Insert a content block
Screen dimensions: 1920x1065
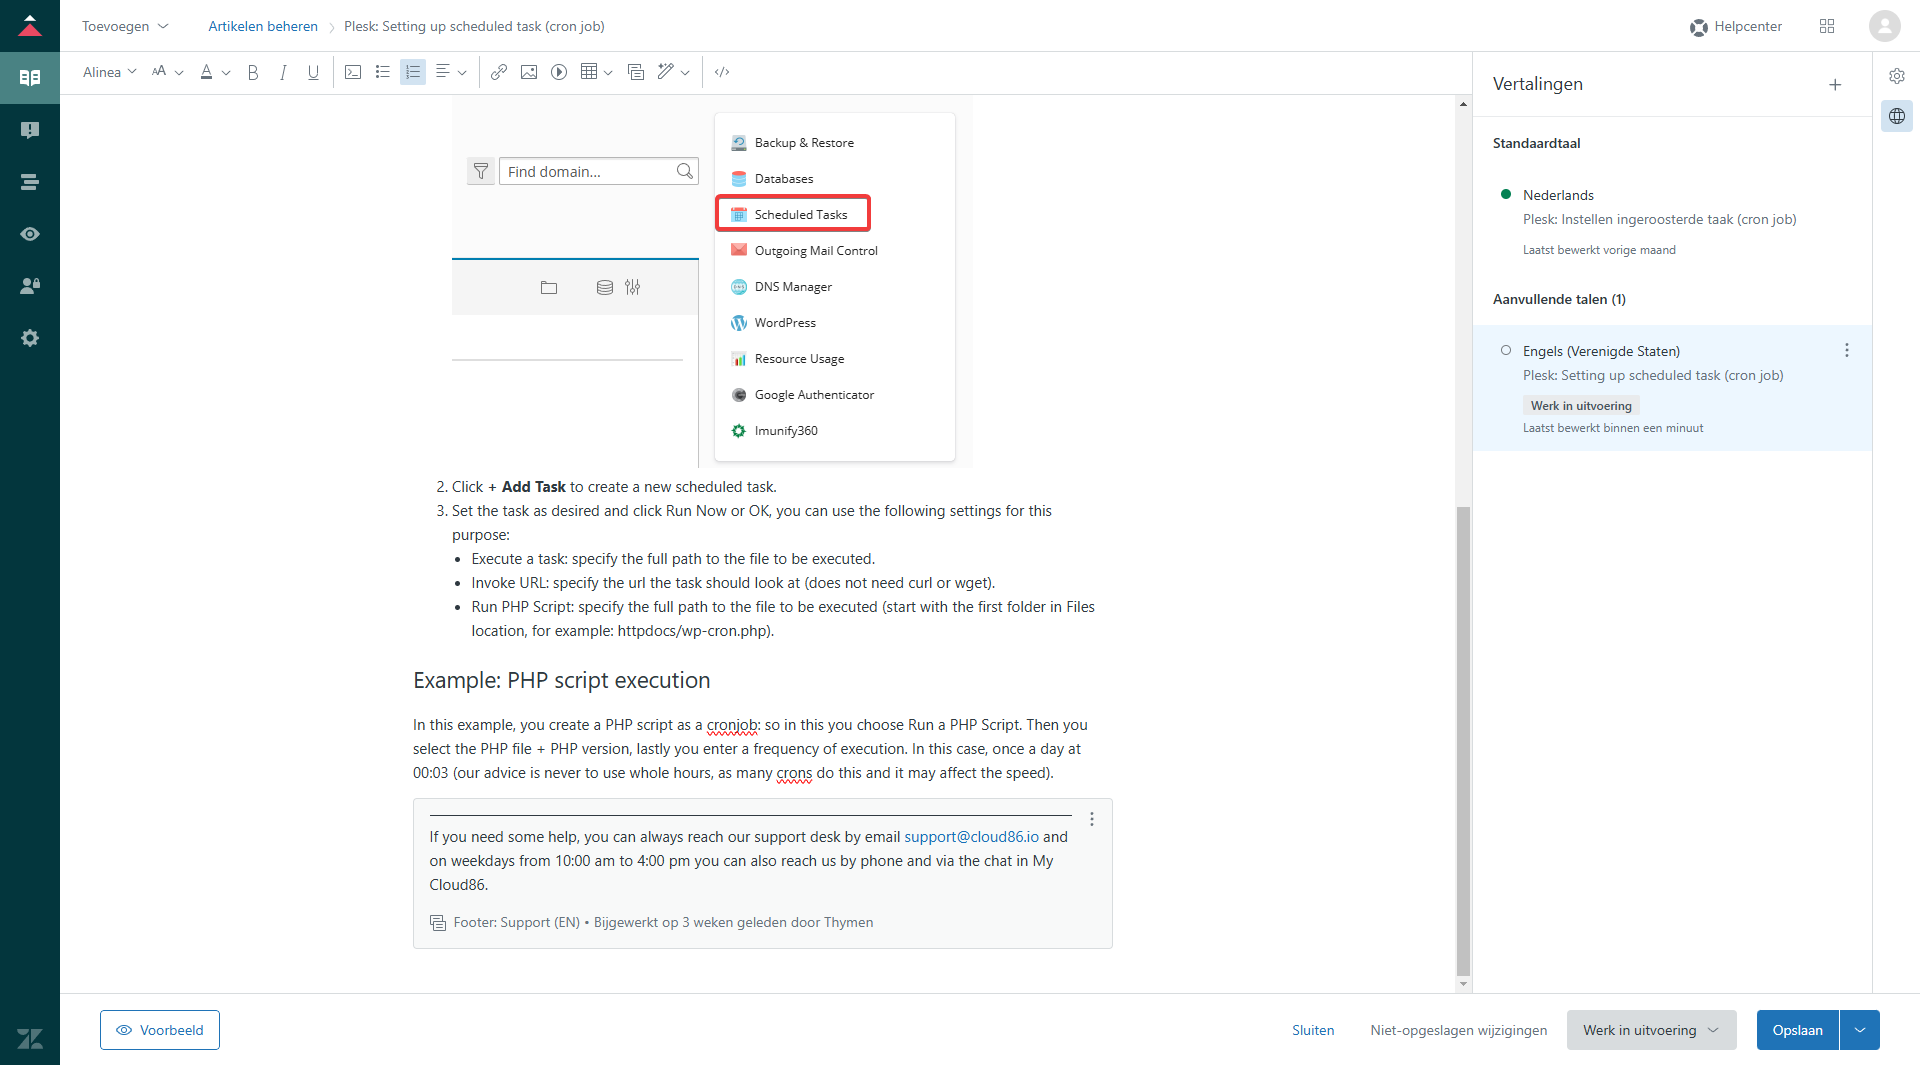[x=636, y=72]
